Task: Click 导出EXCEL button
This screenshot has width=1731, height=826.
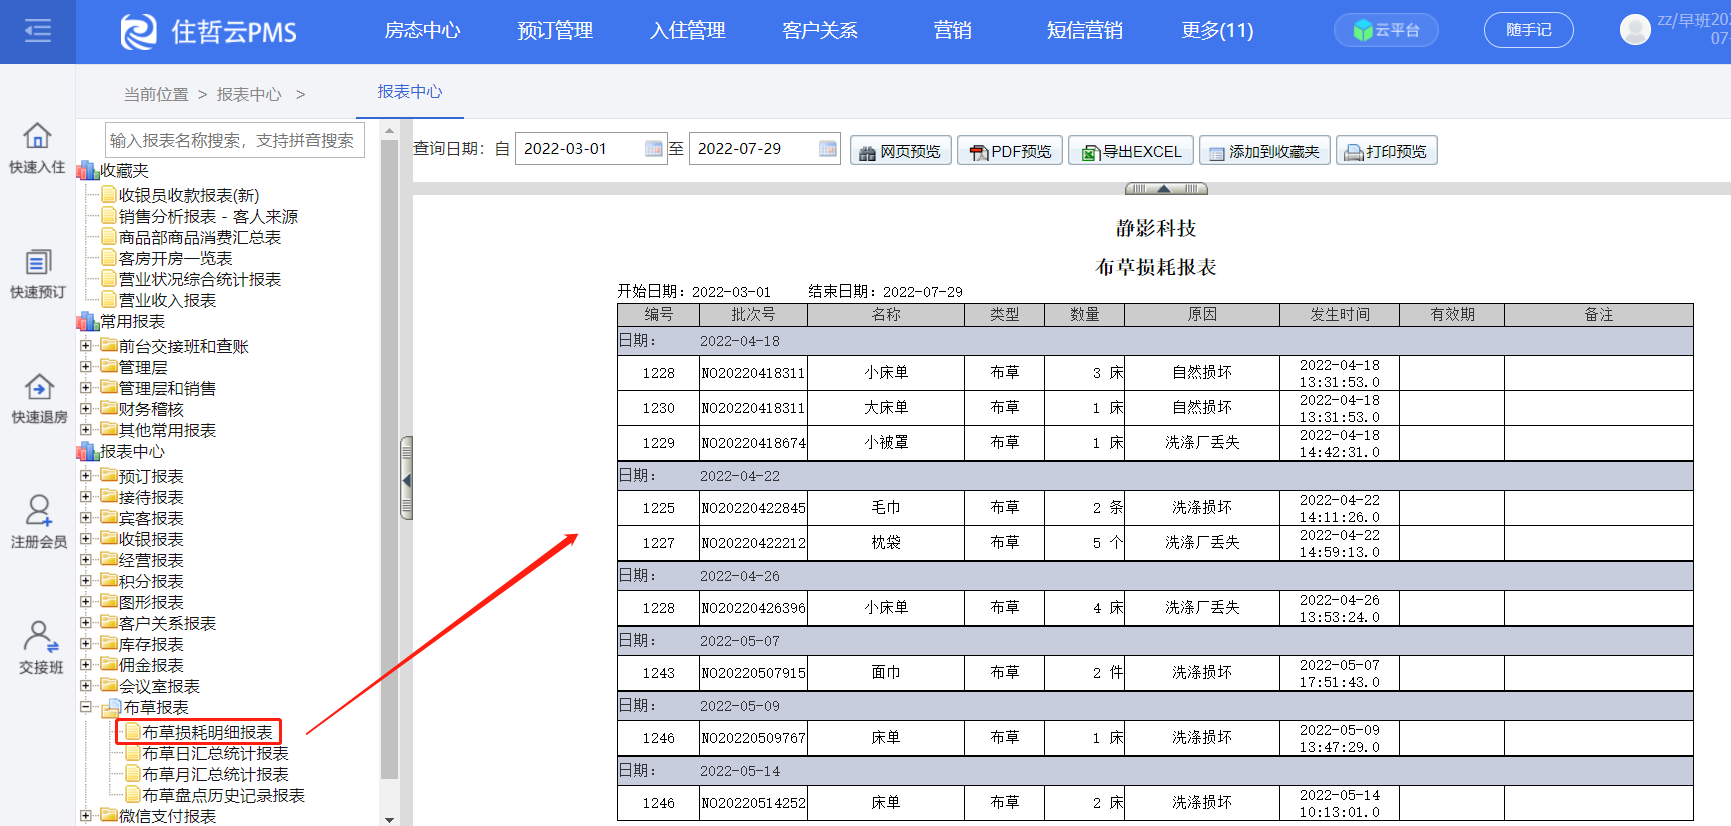Action: pyautogui.click(x=1131, y=151)
